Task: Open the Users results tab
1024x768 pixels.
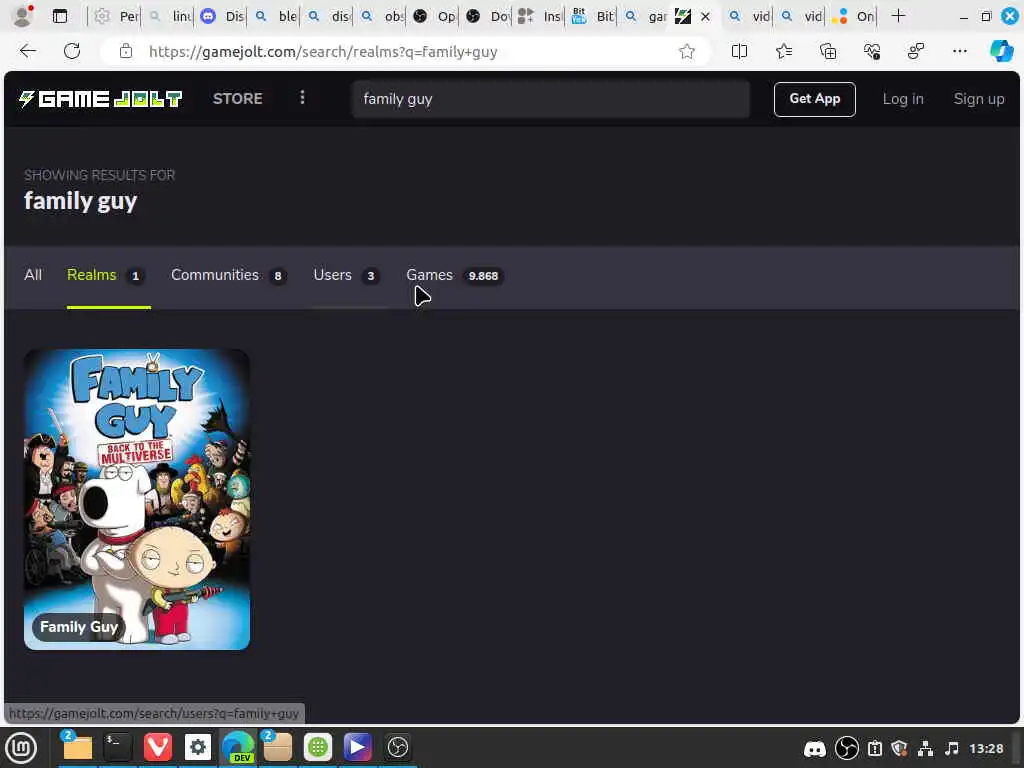Action: 346,276
